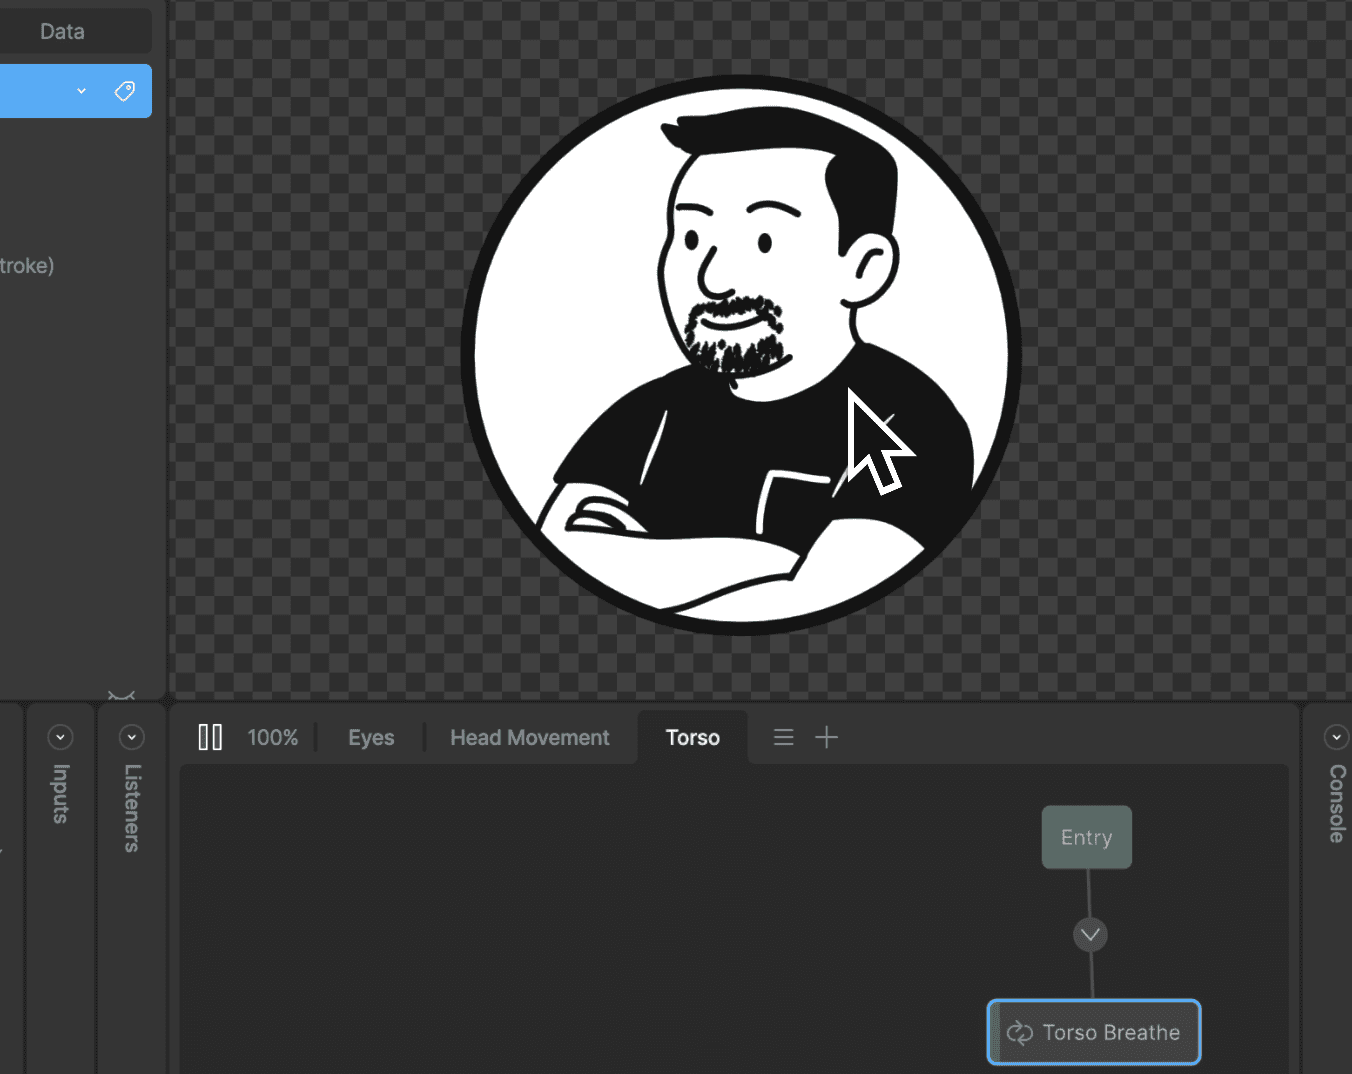Click the Listeners panel label
1352x1074 pixels.
(x=131, y=808)
